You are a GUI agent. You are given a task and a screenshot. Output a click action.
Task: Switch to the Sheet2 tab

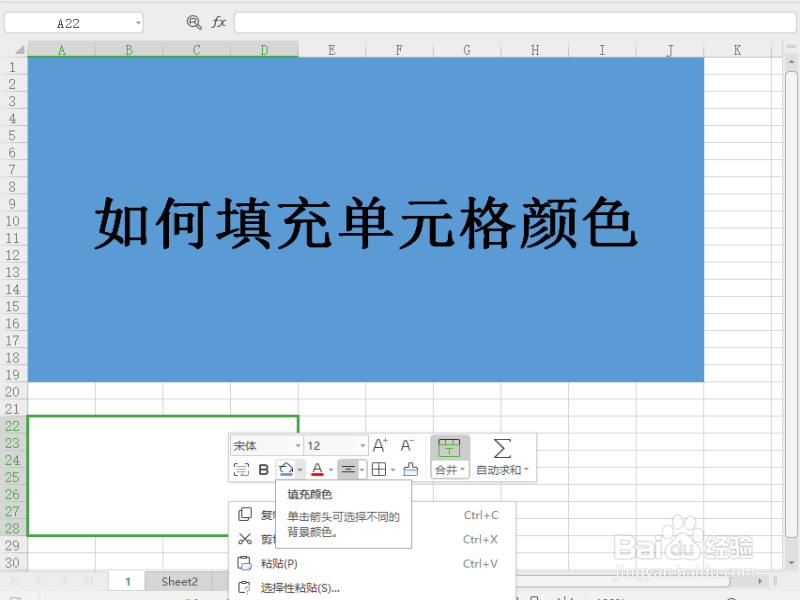click(179, 581)
